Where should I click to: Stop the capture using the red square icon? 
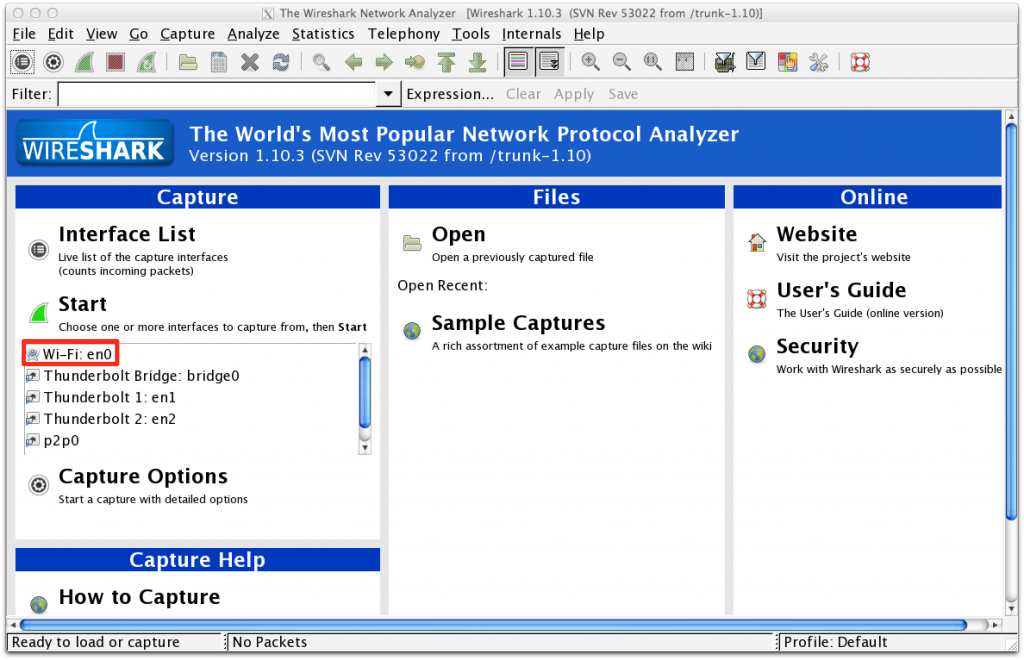[x=114, y=61]
